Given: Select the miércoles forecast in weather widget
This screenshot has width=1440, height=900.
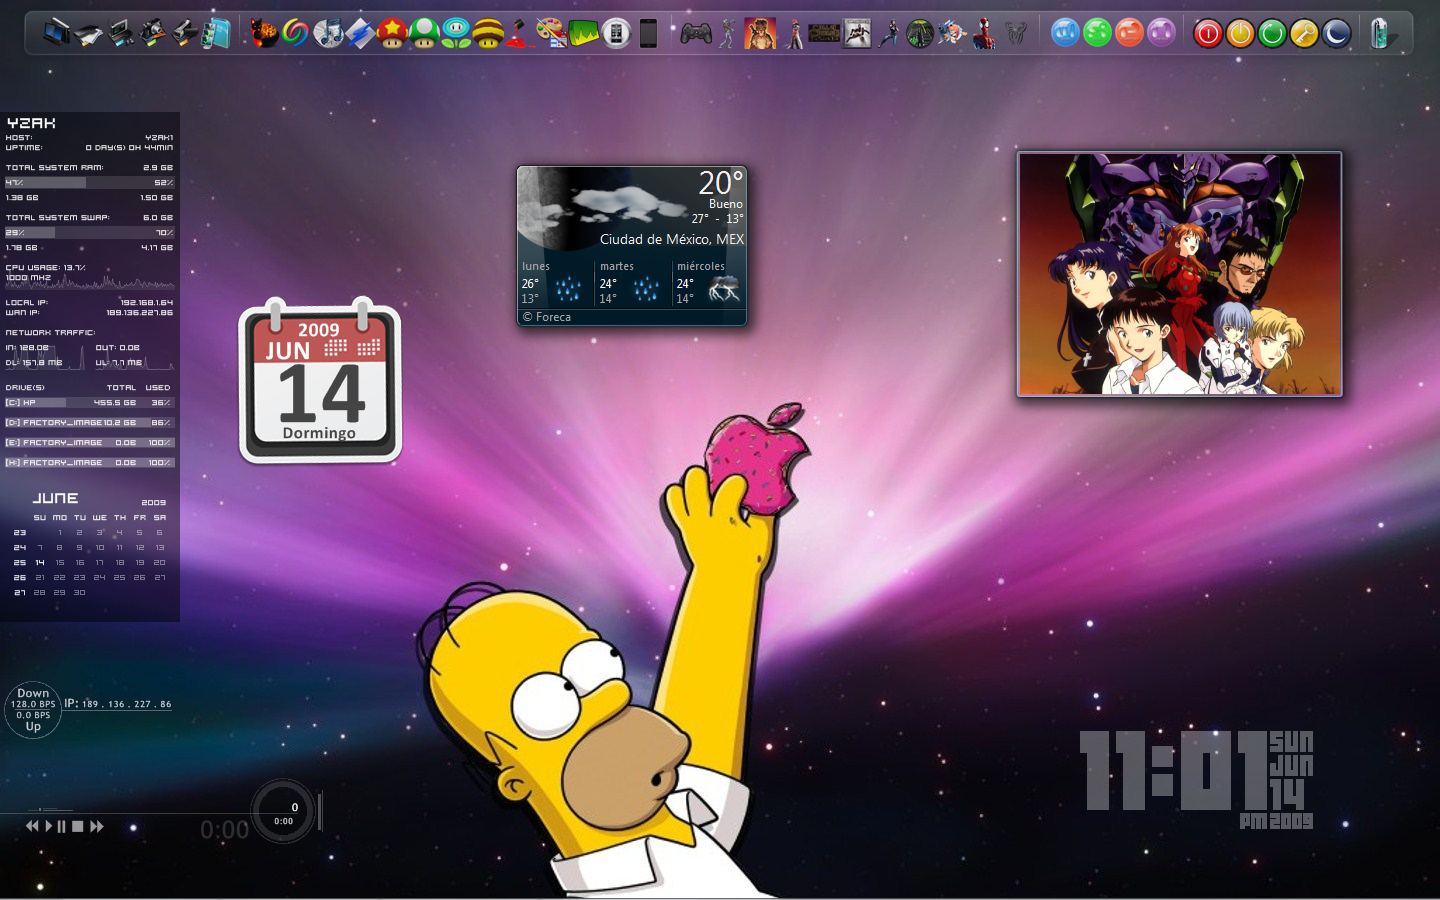Looking at the screenshot, I should [x=710, y=282].
